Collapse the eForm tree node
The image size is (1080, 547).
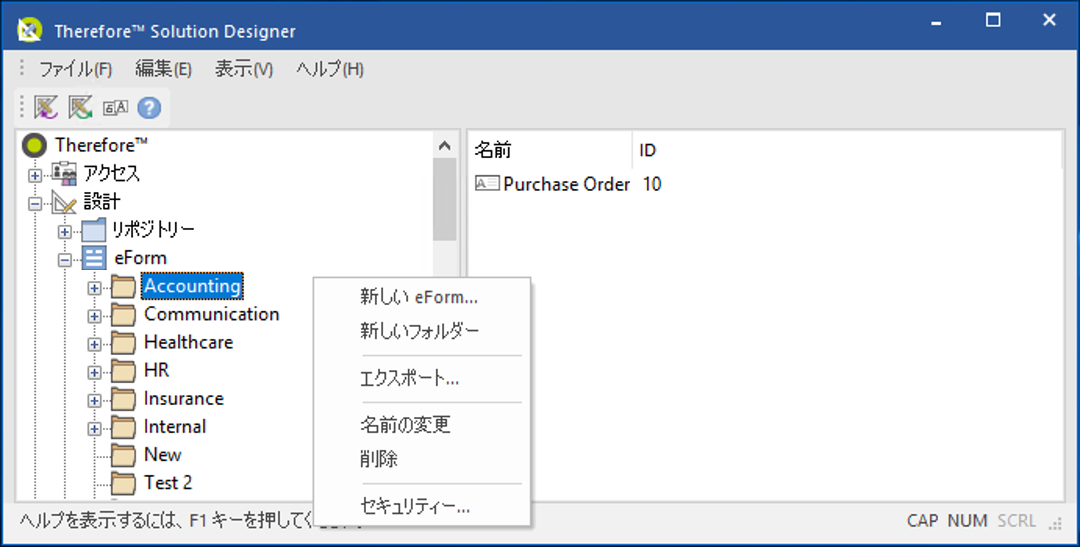click(x=65, y=260)
